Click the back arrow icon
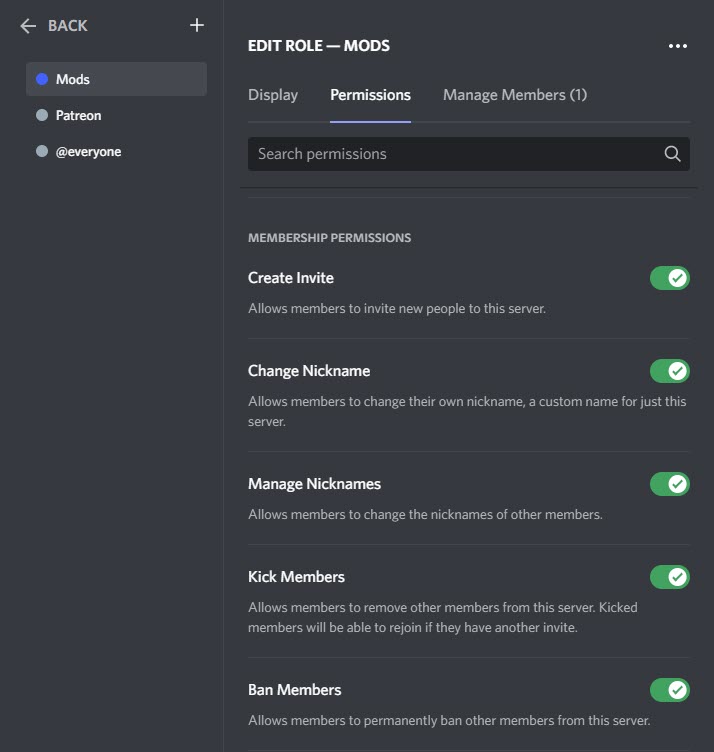This screenshot has height=752, width=714. click(x=28, y=25)
